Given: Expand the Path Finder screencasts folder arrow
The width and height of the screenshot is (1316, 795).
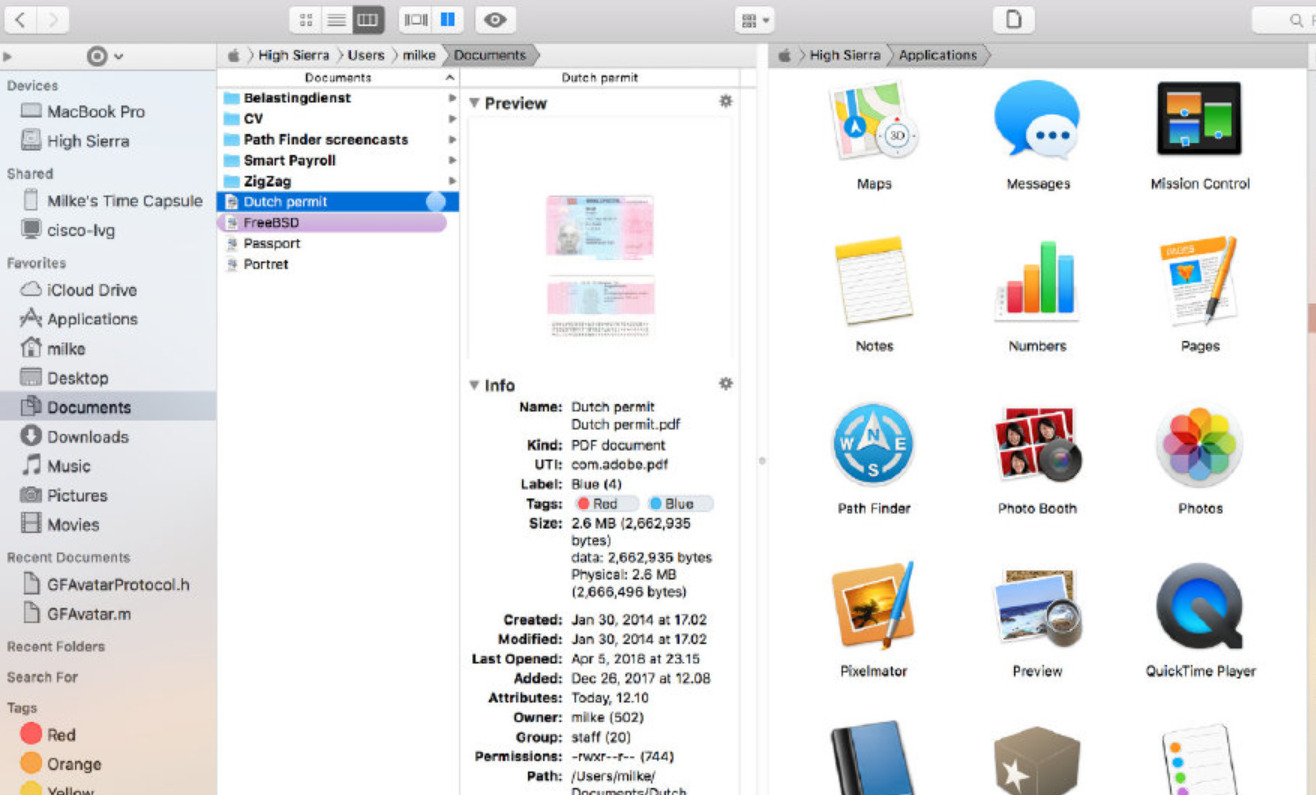Looking at the screenshot, I should coord(452,140).
